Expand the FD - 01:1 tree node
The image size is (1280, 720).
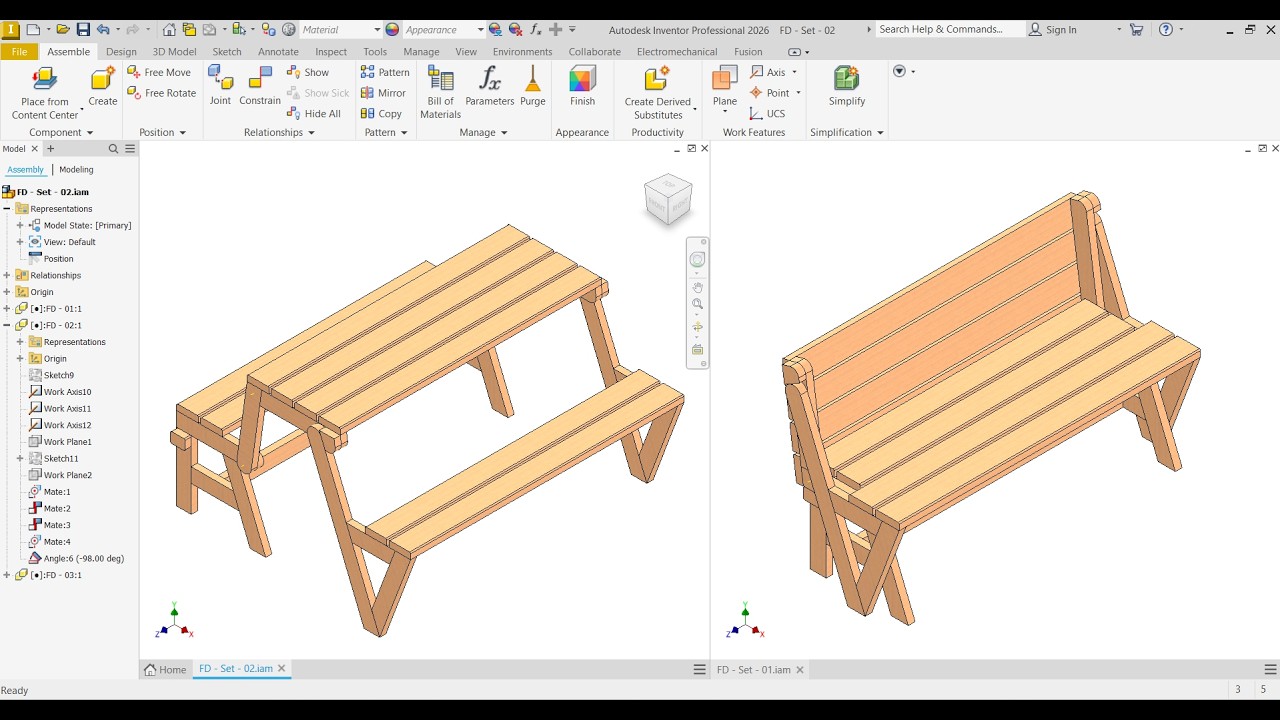7,309
